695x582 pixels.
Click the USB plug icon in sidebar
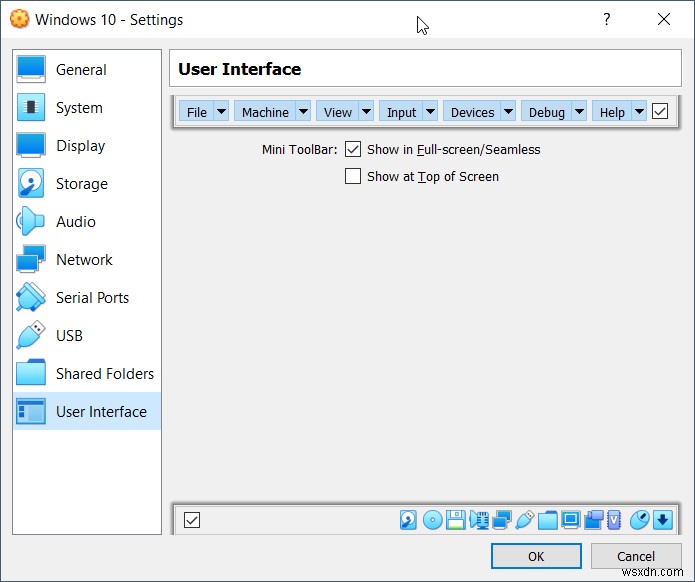[31, 335]
